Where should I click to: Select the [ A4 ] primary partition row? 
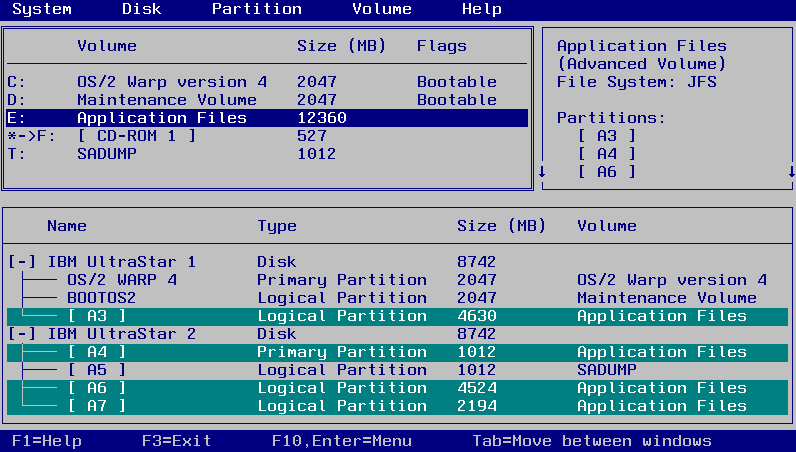click(x=397, y=352)
